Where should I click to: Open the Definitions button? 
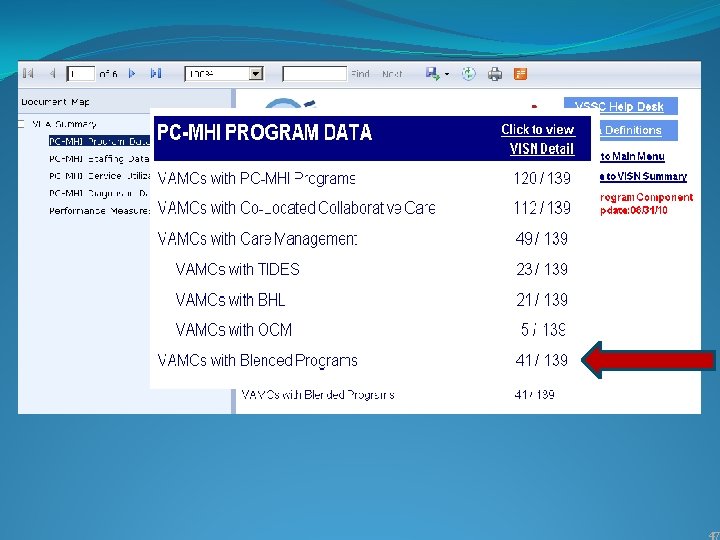(x=638, y=130)
